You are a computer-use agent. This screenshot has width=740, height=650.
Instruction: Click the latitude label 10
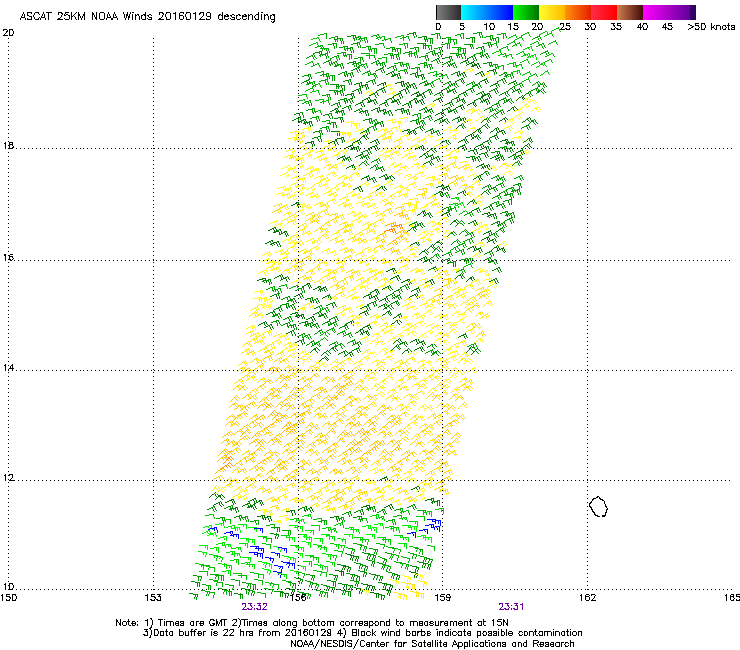(8, 587)
